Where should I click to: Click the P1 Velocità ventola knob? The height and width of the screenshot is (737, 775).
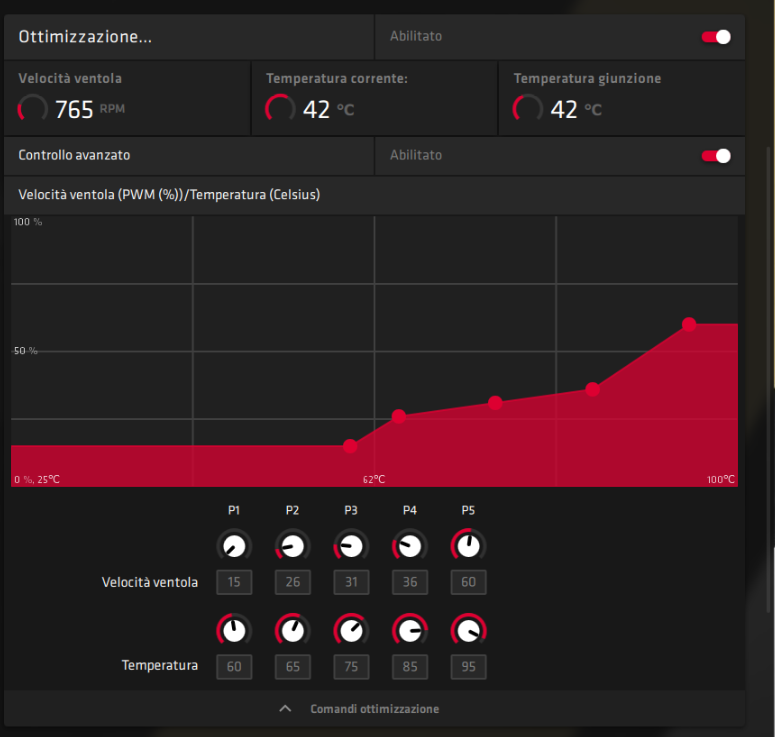234,546
